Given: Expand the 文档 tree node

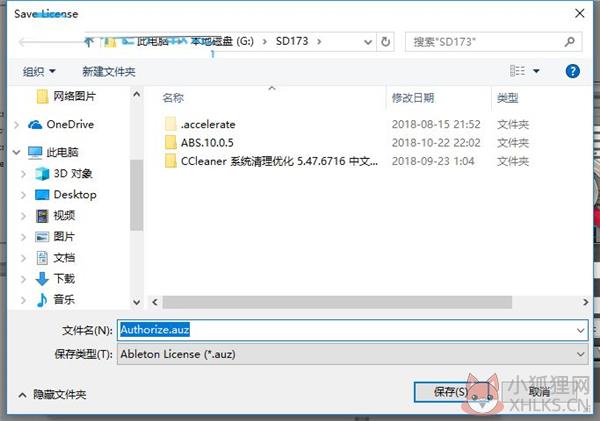Looking at the screenshot, I should tap(23, 258).
